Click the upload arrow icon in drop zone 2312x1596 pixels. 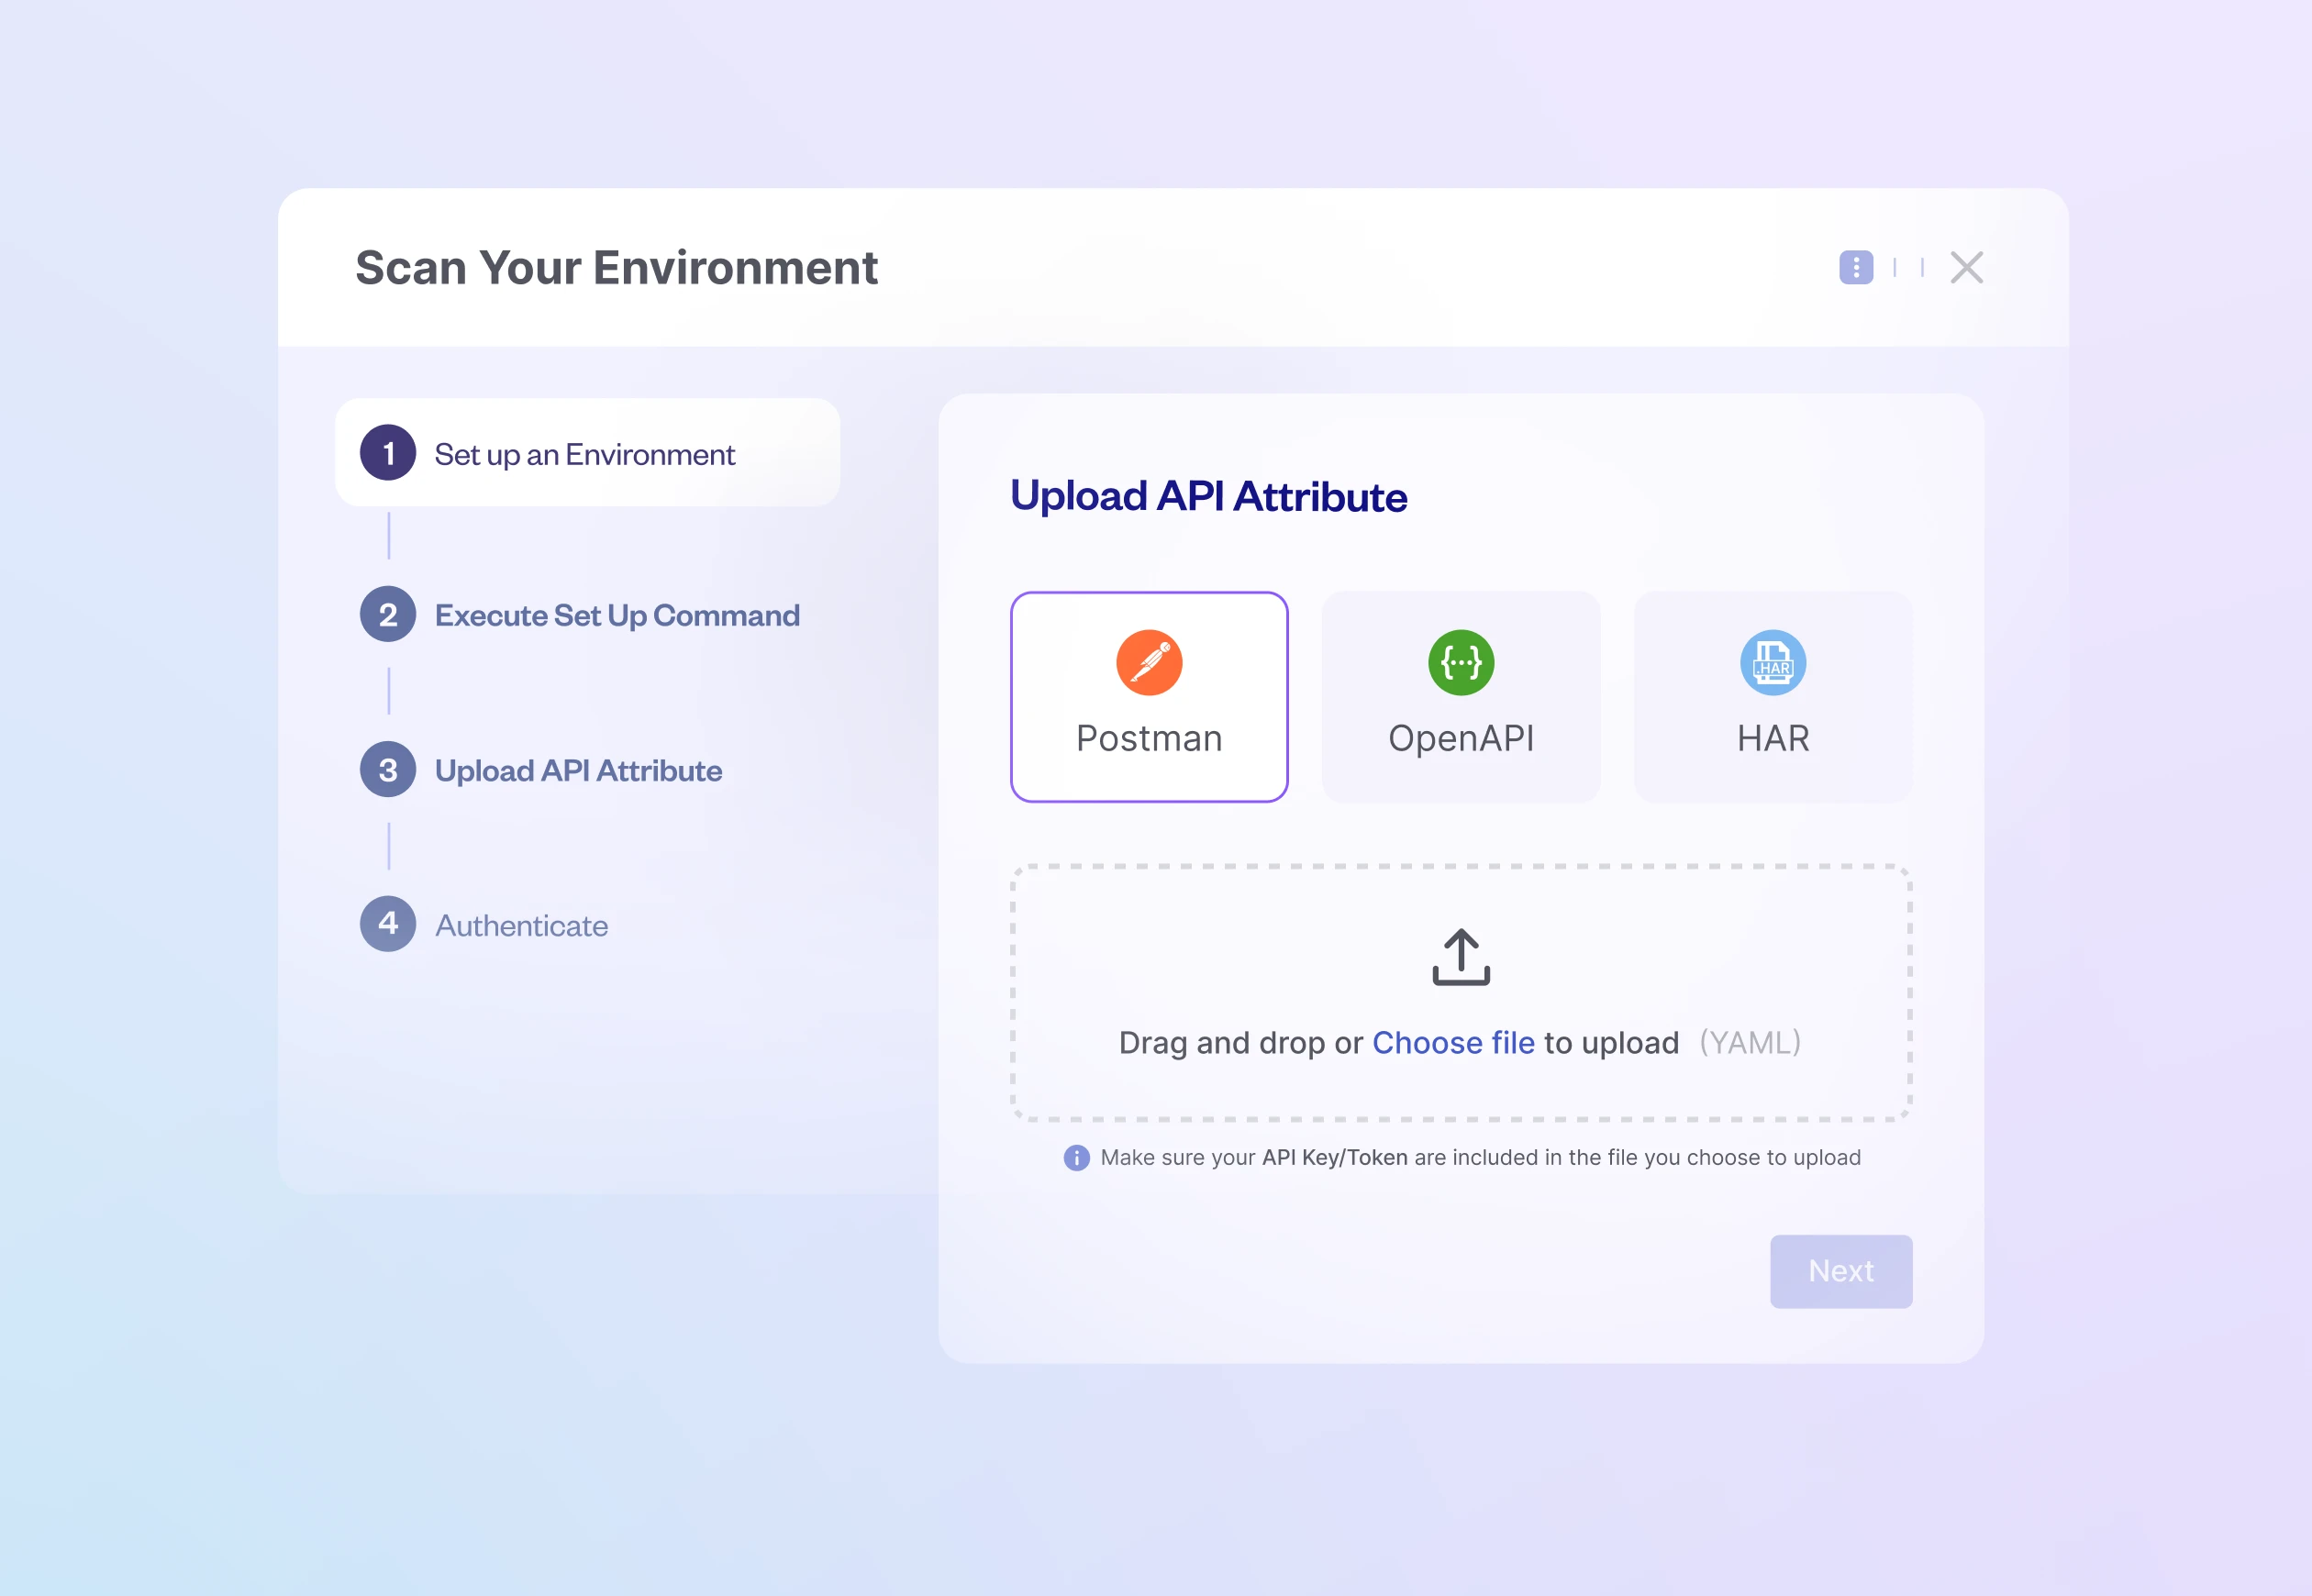[x=1461, y=957]
